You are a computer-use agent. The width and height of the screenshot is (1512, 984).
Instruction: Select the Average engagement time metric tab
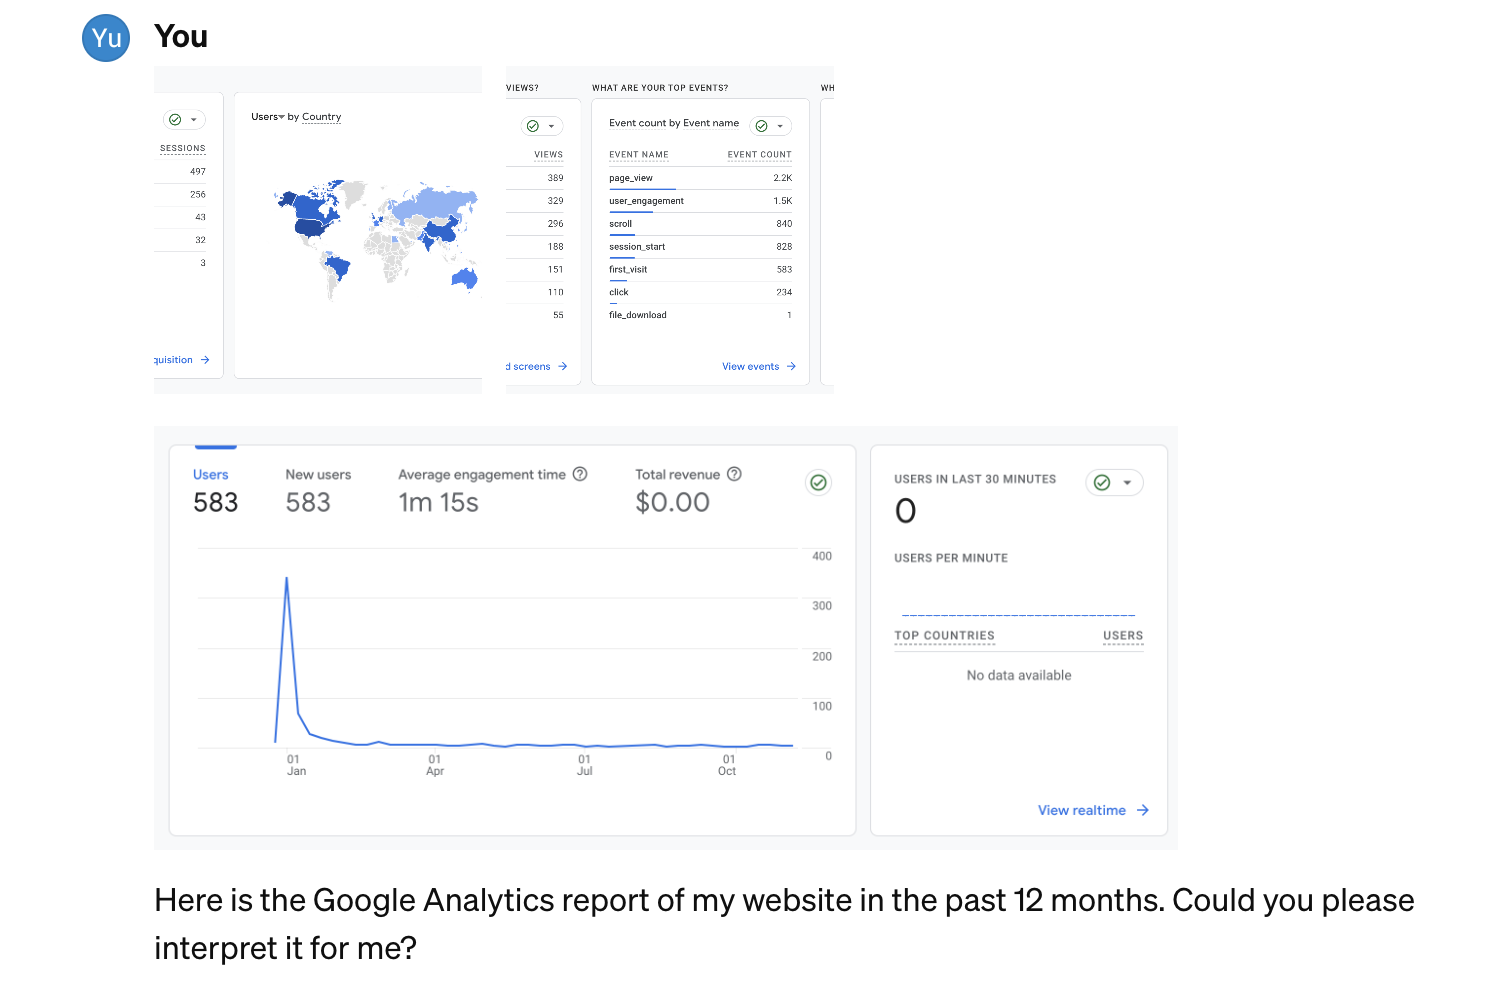pos(492,491)
